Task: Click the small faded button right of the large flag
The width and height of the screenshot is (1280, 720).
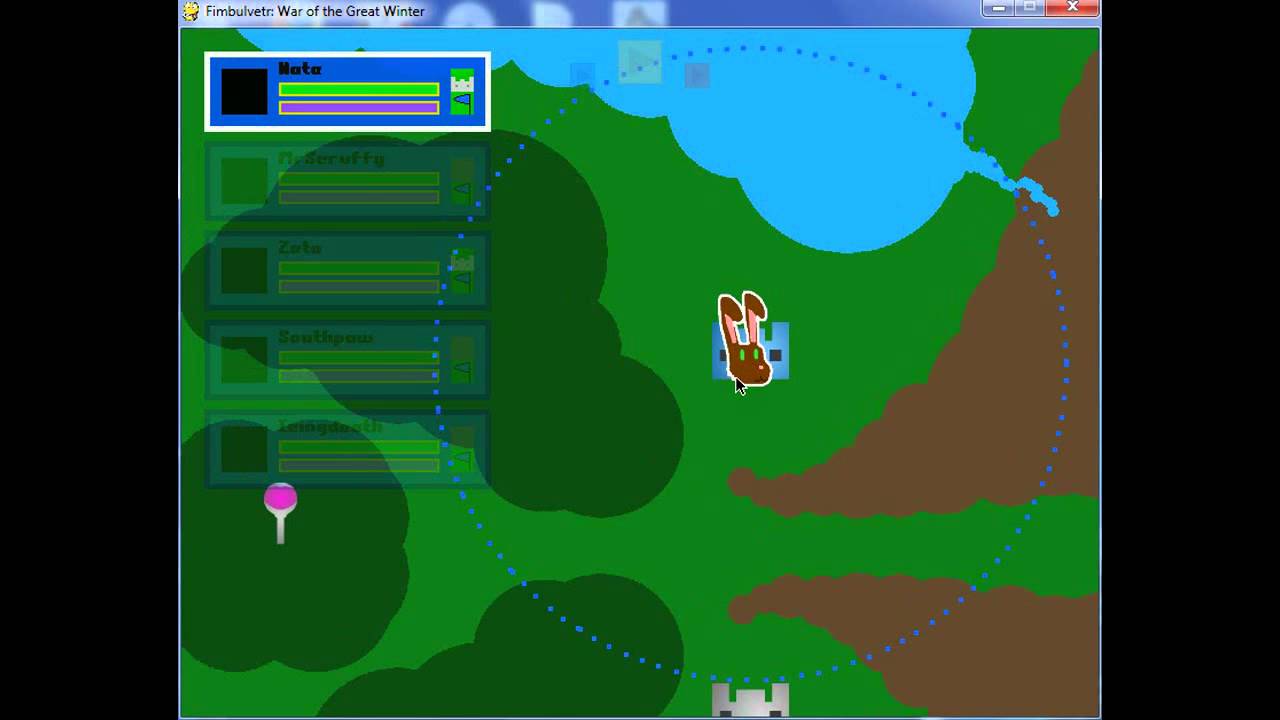Action: 697,75
